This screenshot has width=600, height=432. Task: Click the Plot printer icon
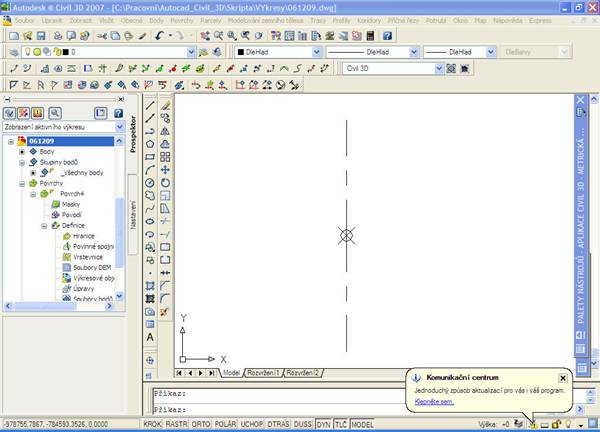pos(57,36)
